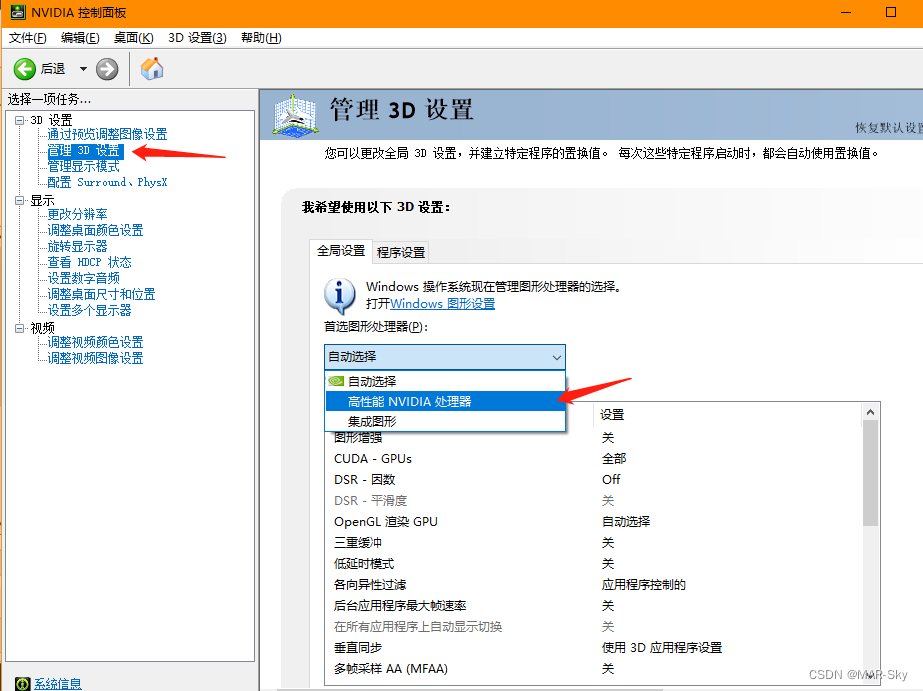The height and width of the screenshot is (691, 923).
Task: Click 恢复默认设置 button in header
Action: [889, 128]
